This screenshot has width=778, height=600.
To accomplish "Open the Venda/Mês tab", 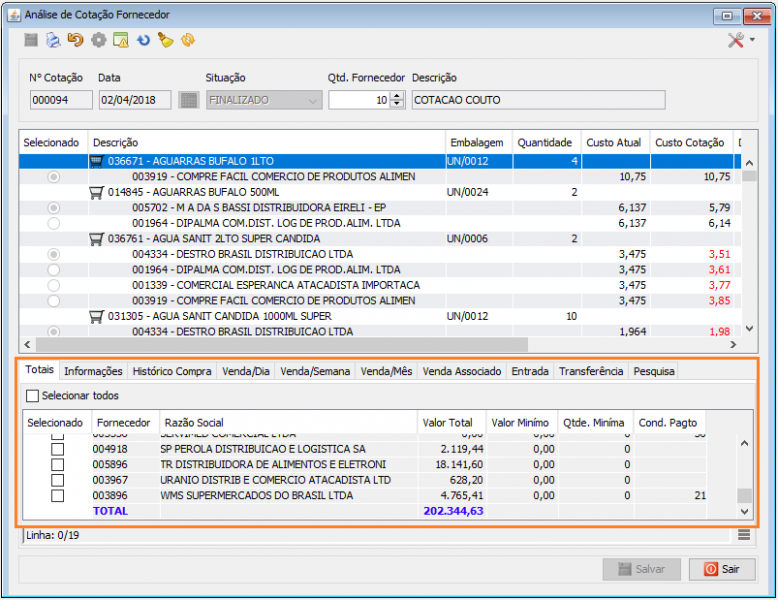I will [x=386, y=371].
